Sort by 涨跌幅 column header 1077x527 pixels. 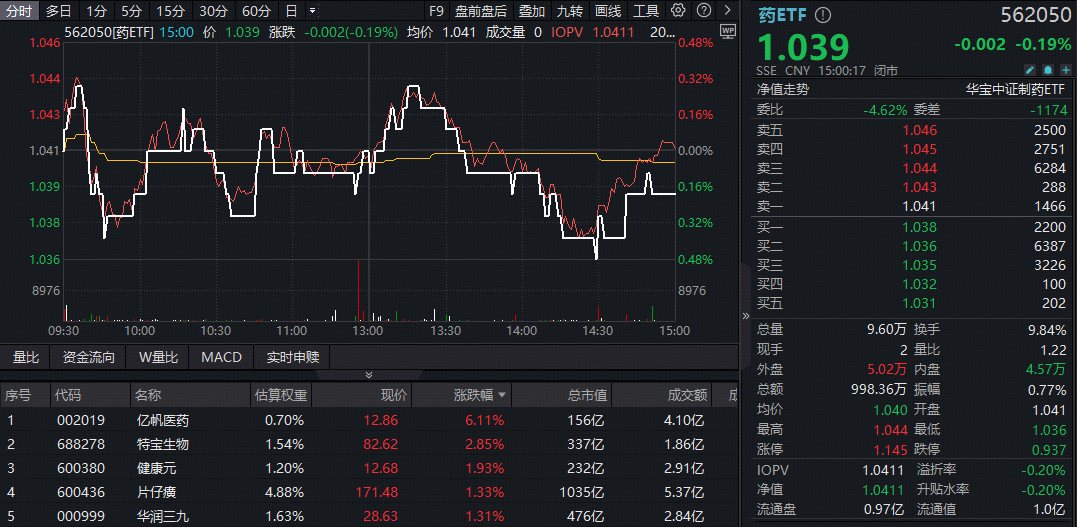click(480, 396)
